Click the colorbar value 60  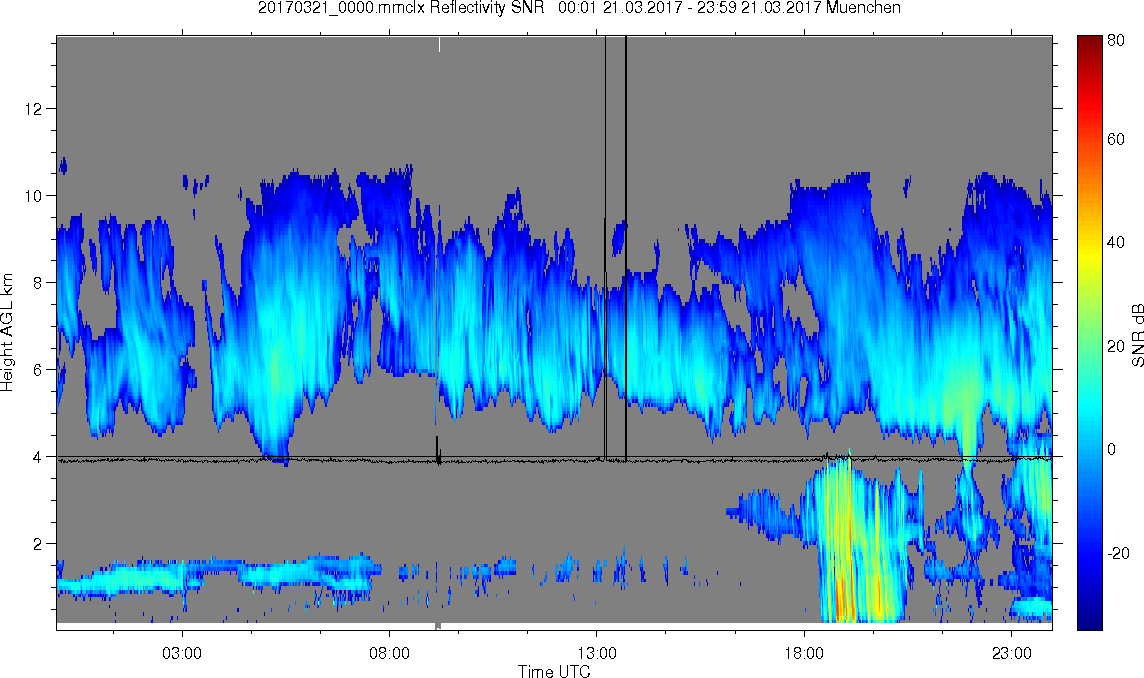[1116, 139]
